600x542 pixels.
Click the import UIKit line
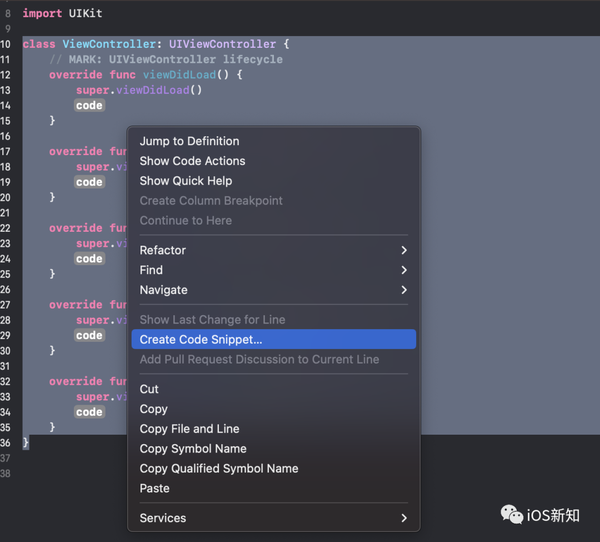click(62, 14)
